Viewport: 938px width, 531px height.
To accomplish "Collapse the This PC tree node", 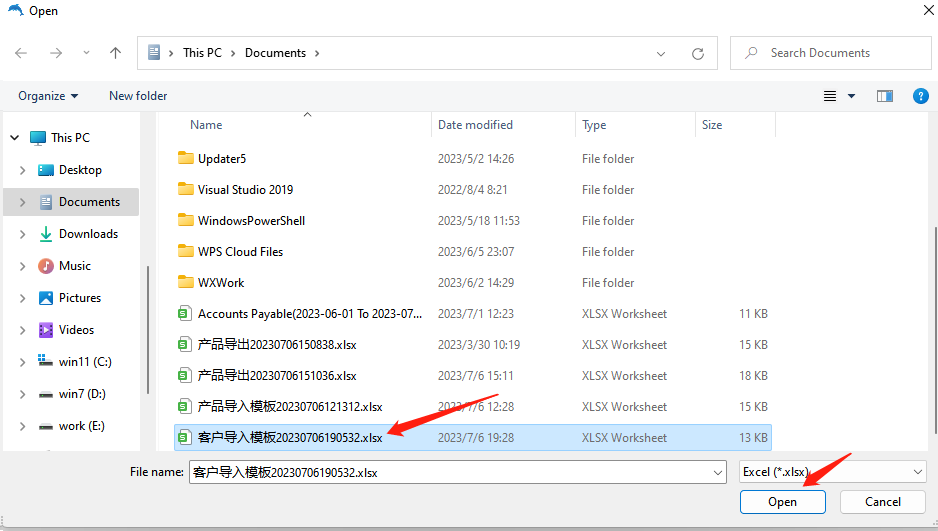I will 13,138.
